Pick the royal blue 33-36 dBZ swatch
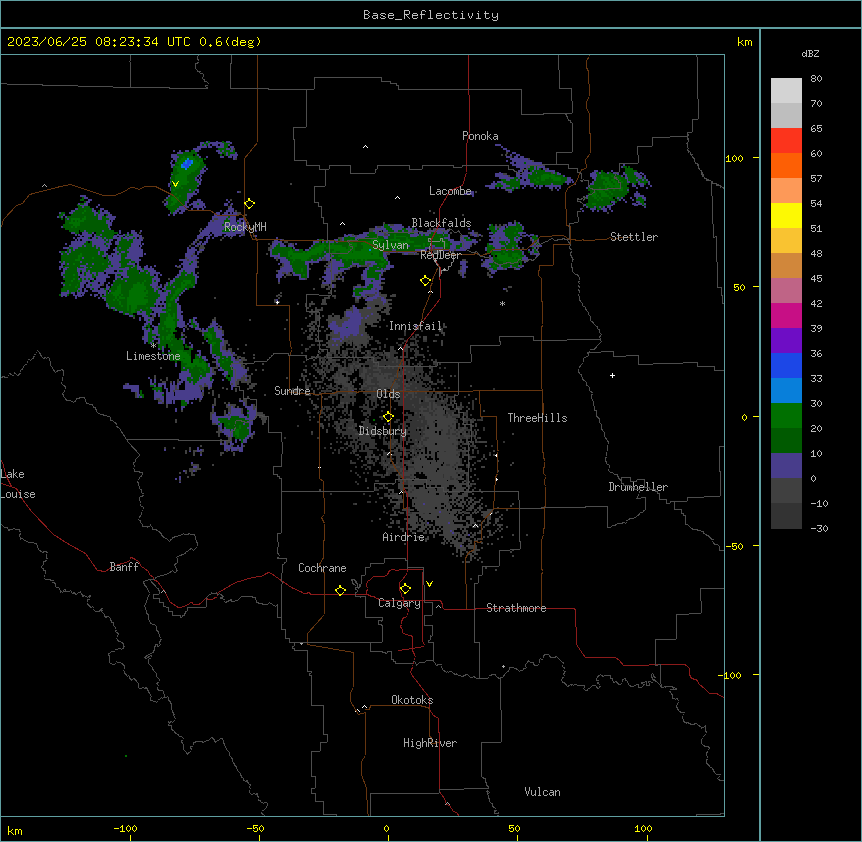This screenshot has height=842, width=862. point(786,365)
